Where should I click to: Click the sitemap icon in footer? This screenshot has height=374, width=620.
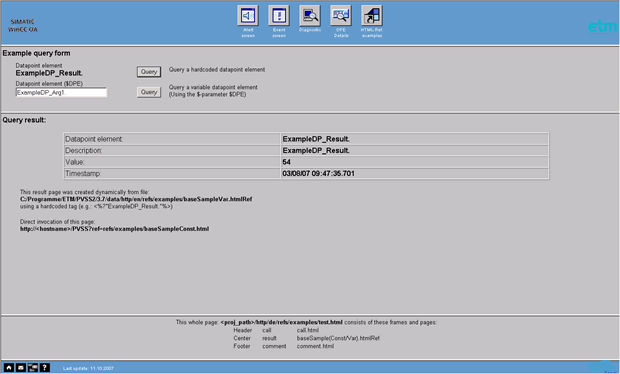tap(33, 368)
